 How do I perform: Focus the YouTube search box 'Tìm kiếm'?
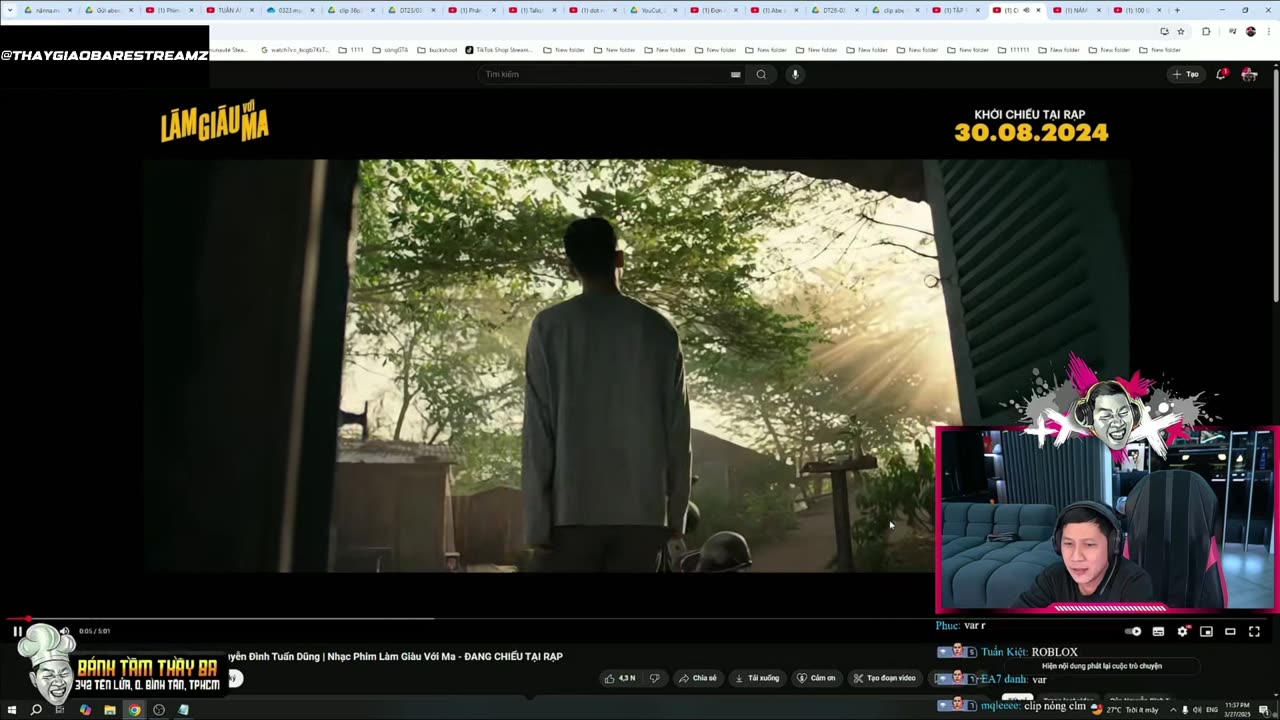click(x=605, y=74)
